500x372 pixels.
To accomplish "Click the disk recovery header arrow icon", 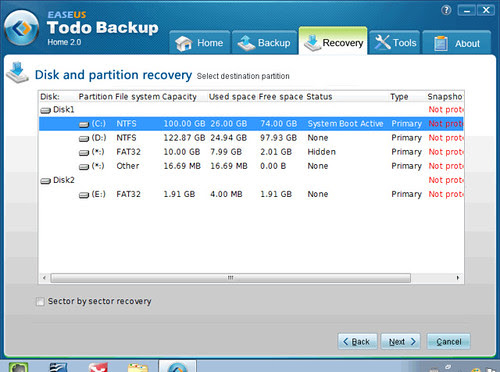I will point(17,72).
